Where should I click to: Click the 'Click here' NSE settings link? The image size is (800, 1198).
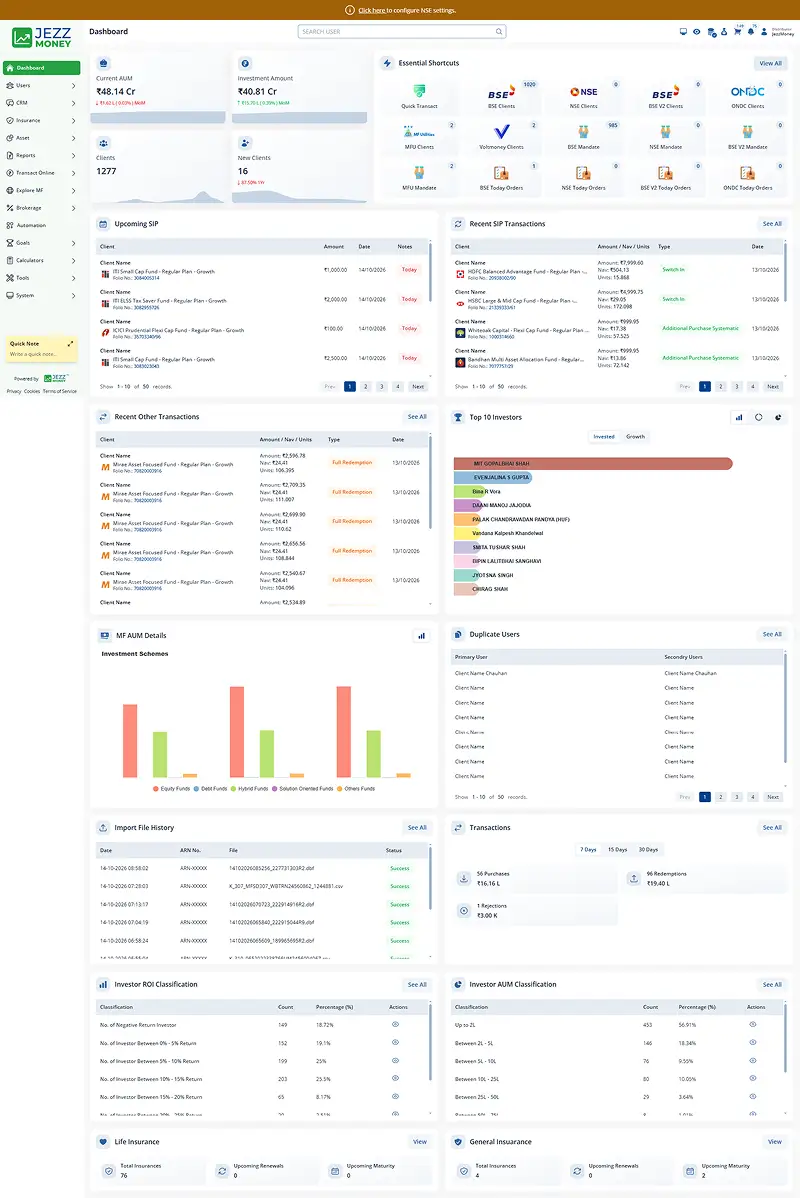[x=371, y=11]
